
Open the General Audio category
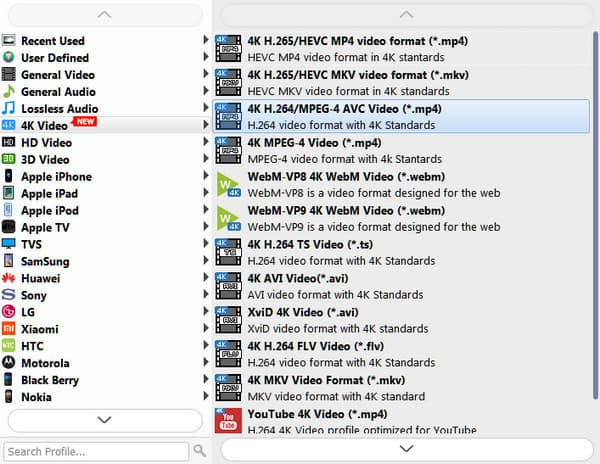coord(106,91)
